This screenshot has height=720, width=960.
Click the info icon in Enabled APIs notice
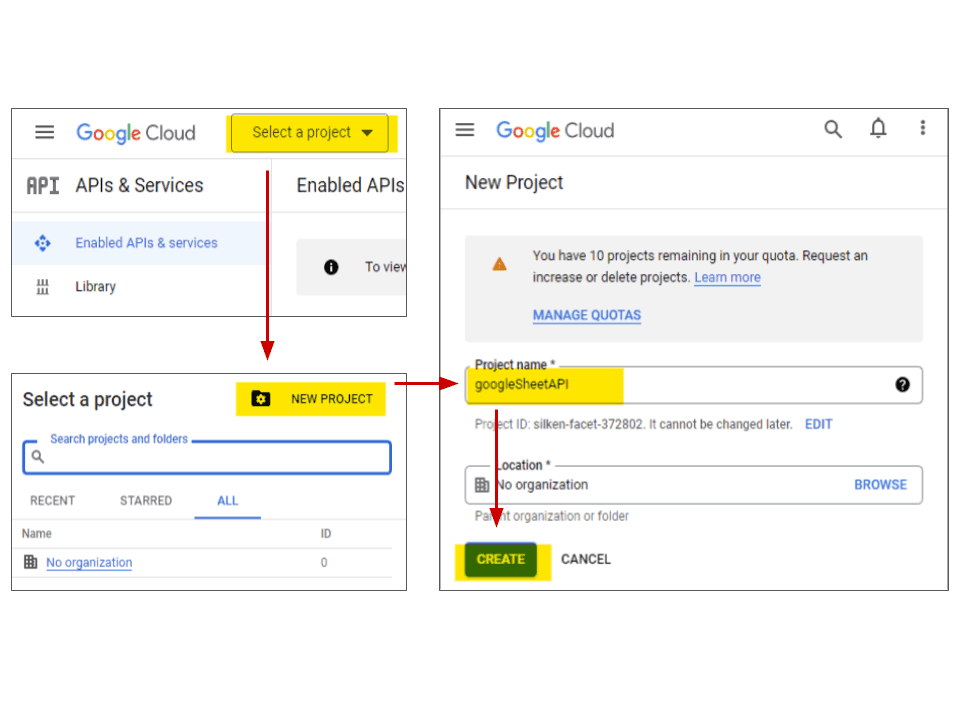pyautogui.click(x=331, y=267)
